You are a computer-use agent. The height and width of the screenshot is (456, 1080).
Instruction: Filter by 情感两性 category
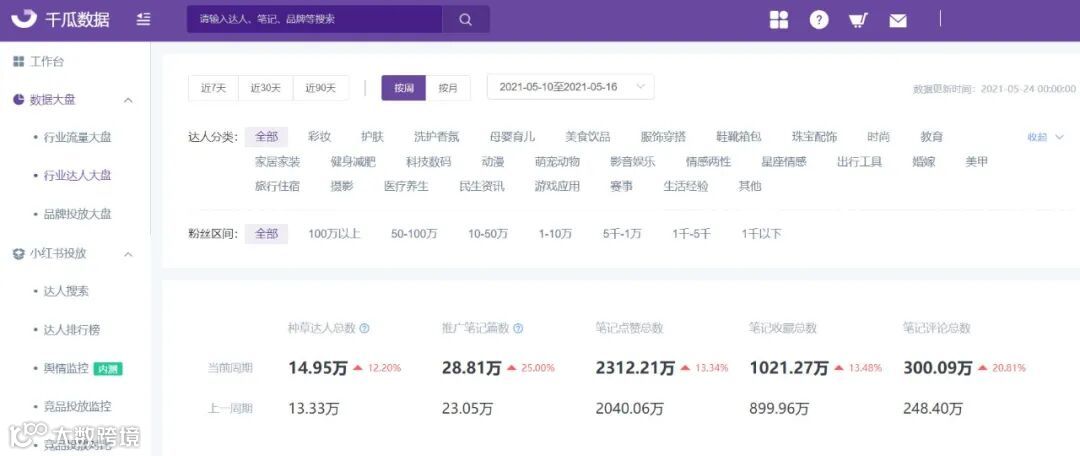pyautogui.click(x=708, y=163)
